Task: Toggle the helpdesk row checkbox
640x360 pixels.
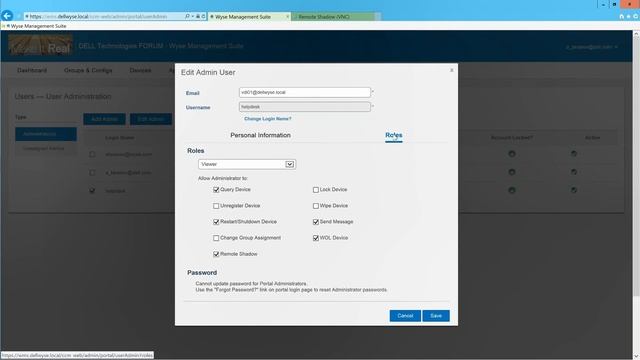Action: [x=92, y=191]
